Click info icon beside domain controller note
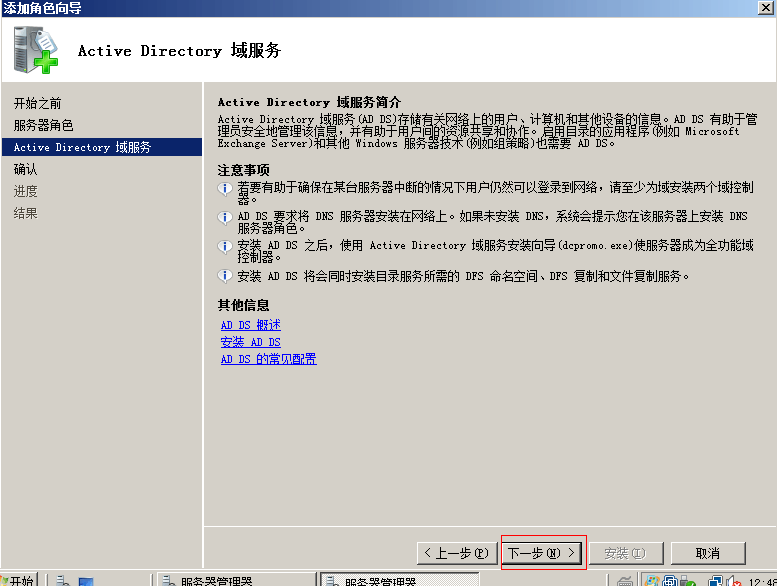777x586 pixels. 225,189
